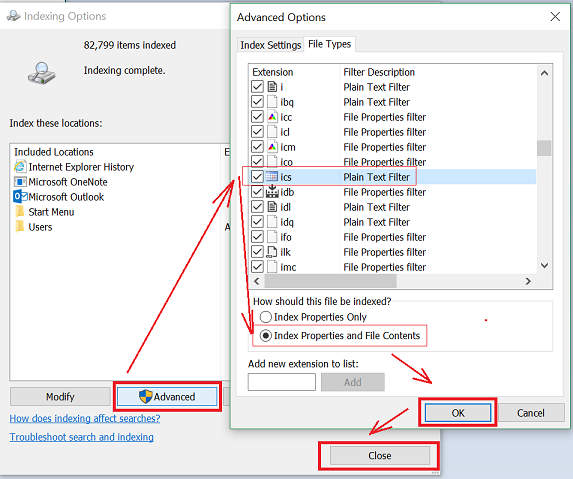
Task: Click the Internet Explorer History icon
Action: [20, 167]
